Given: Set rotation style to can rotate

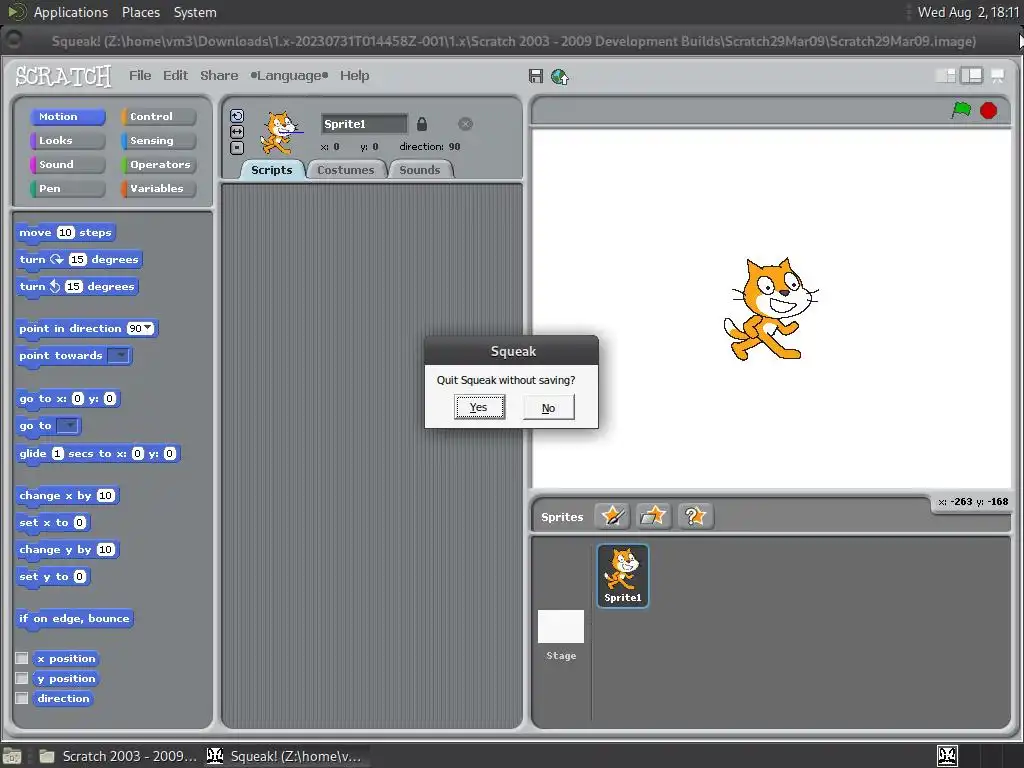Looking at the screenshot, I should (237, 116).
